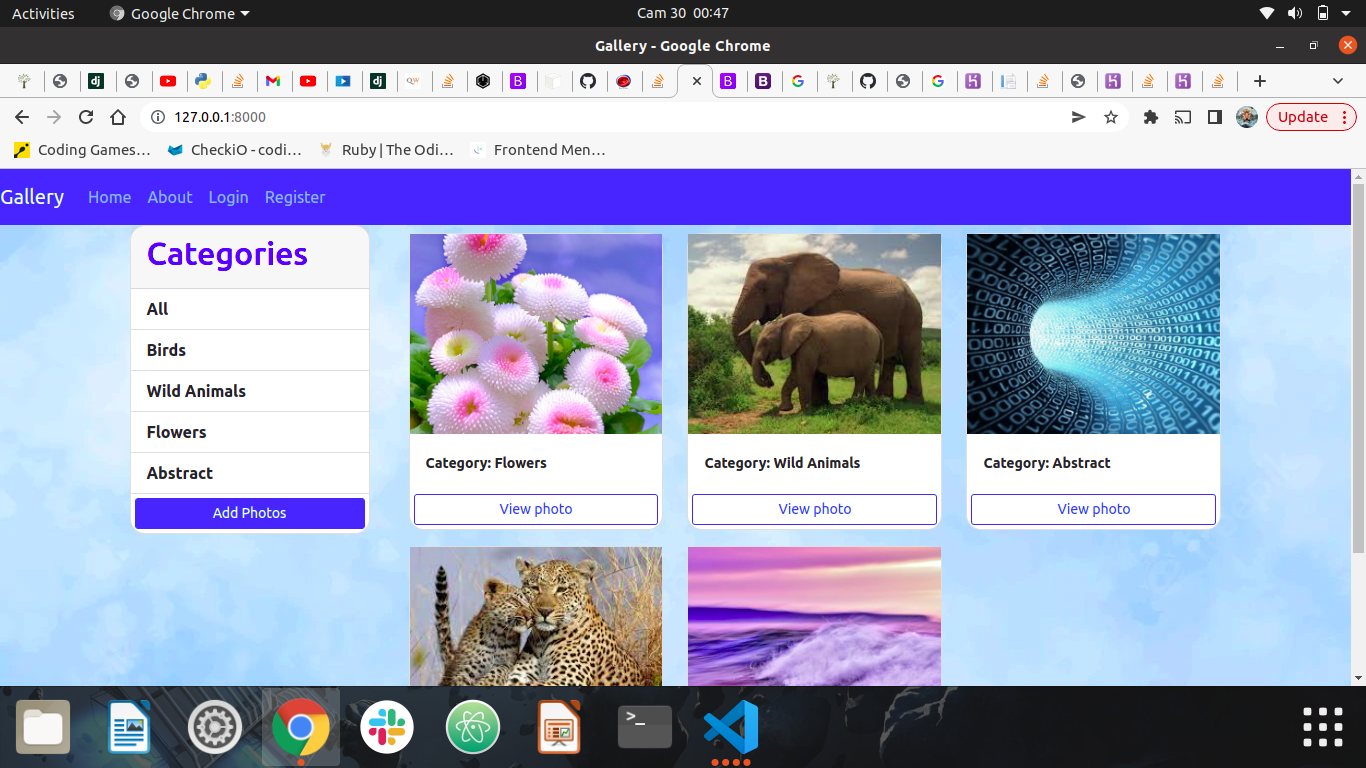
Task: Click the Add Photos button
Action: 249,512
